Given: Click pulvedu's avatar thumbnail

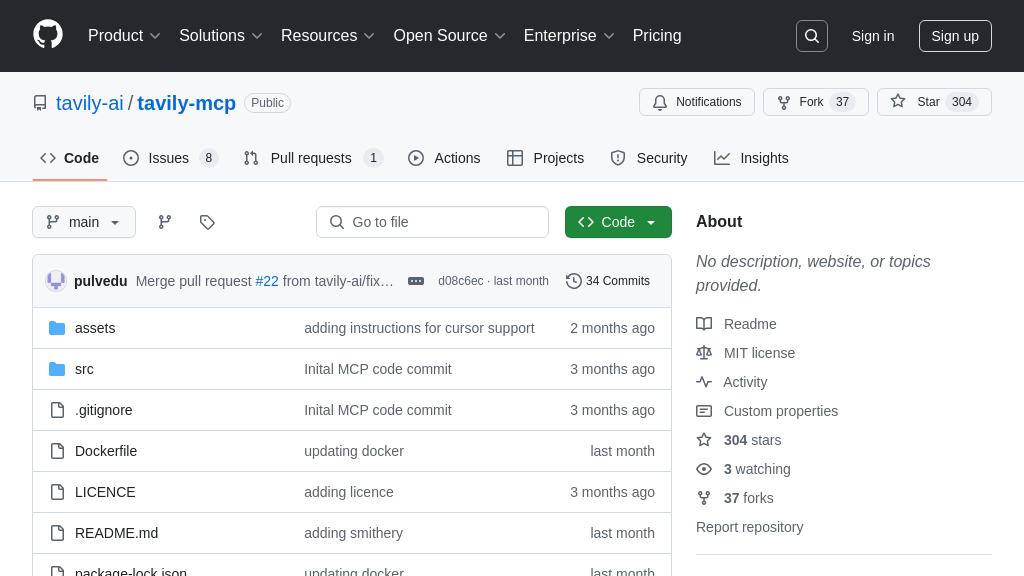Looking at the screenshot, I should point(56,281).
